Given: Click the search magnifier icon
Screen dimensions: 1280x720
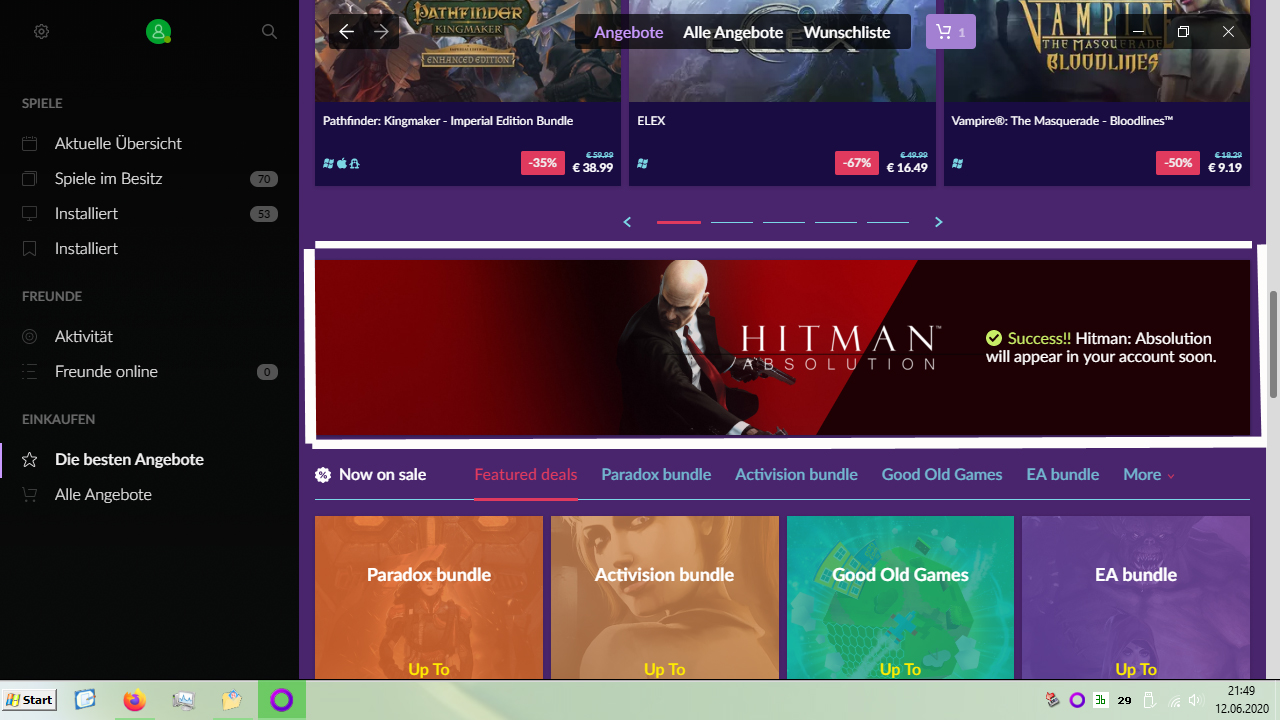Looking at the screenshot, I should 269,32.
